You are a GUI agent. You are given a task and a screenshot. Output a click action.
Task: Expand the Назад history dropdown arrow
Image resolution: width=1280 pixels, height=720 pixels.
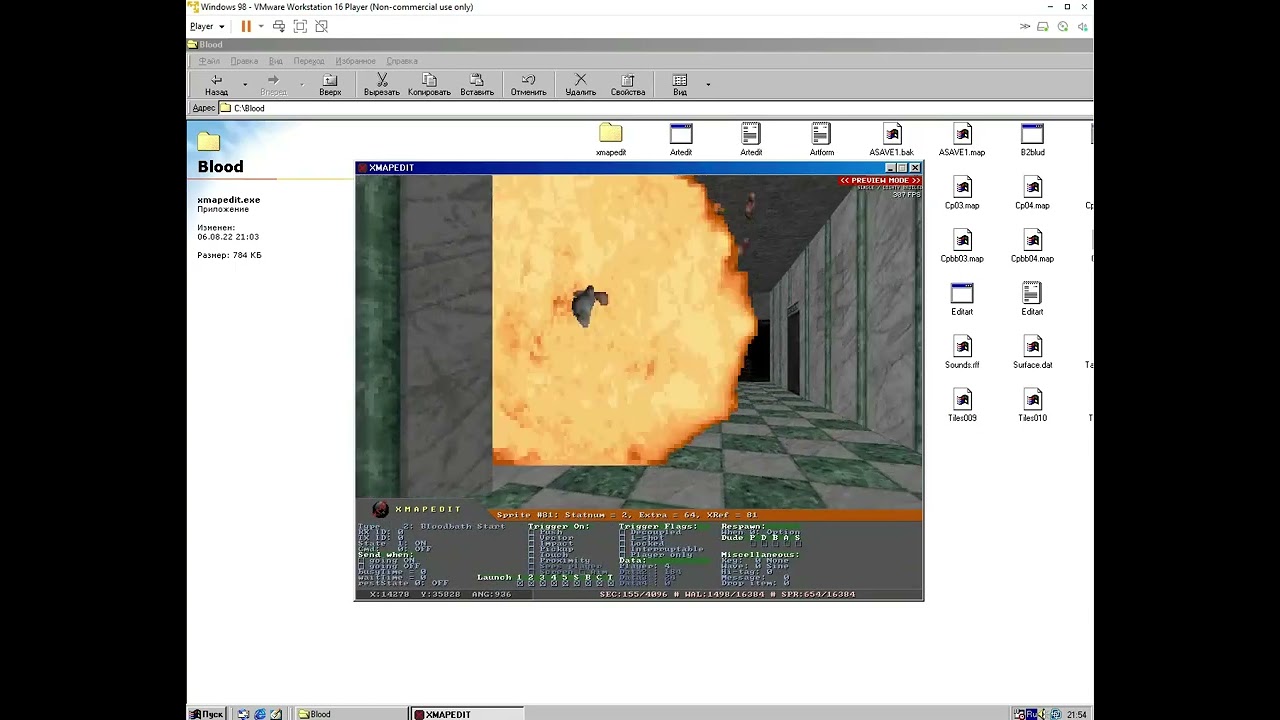[245, 85]
